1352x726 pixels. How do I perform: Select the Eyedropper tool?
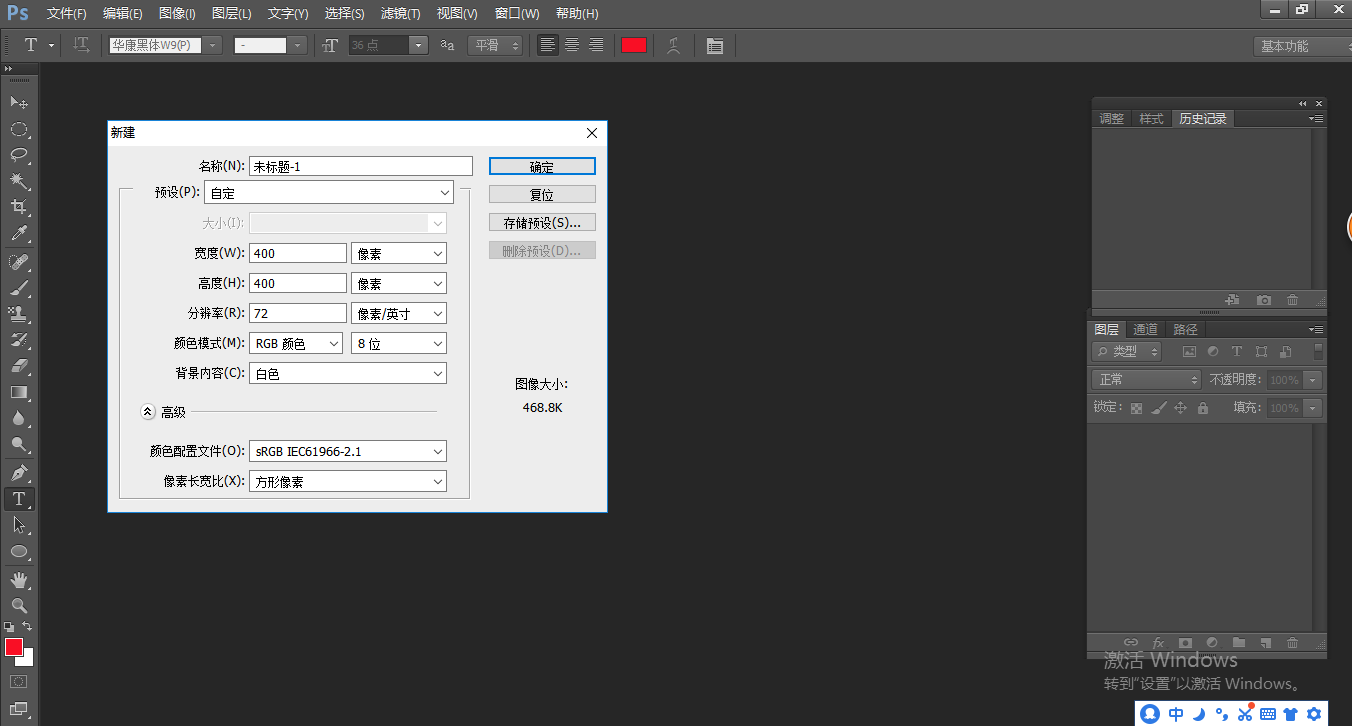tap(19, 234)
